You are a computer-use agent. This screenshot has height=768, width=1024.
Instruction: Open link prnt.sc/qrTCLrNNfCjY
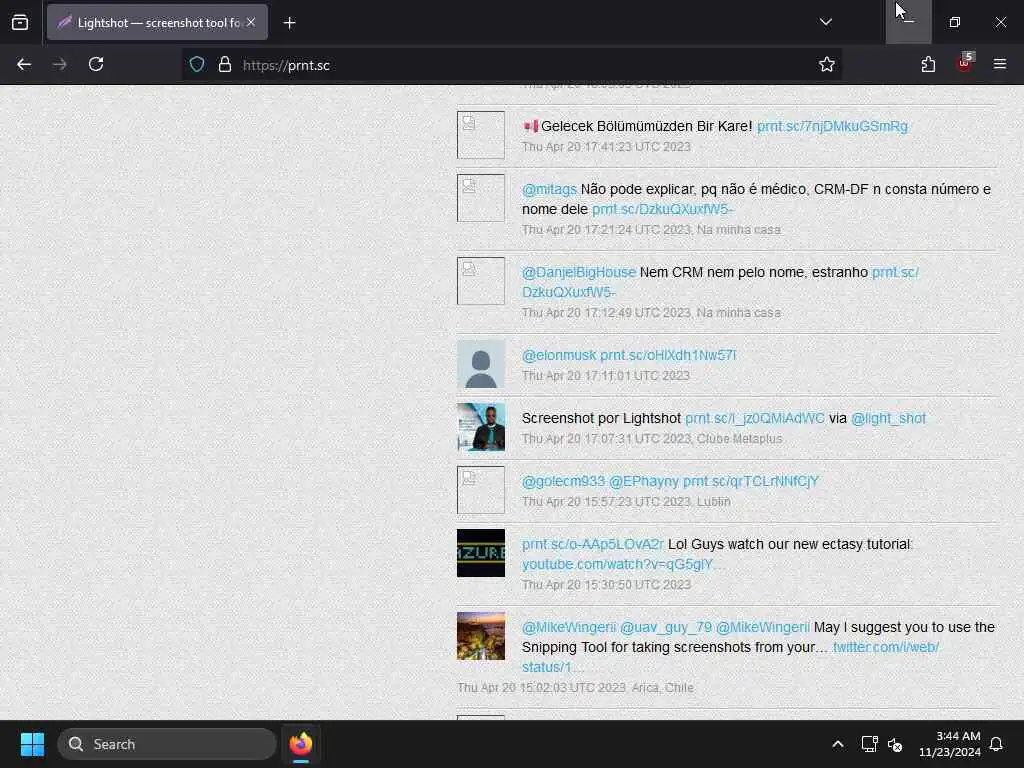coord(751,481)
